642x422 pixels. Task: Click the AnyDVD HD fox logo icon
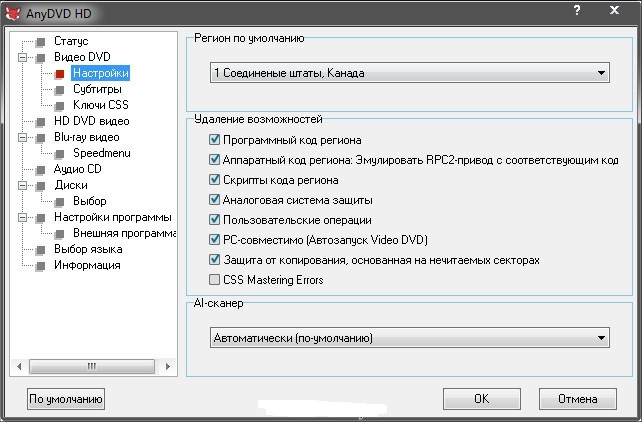13,13
